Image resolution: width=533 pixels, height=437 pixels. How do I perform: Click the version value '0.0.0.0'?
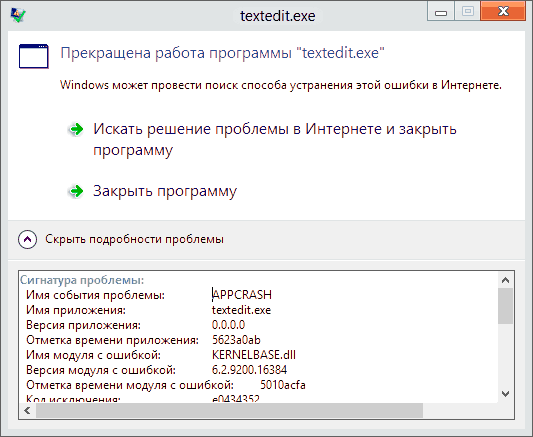[x=228, y=325]
